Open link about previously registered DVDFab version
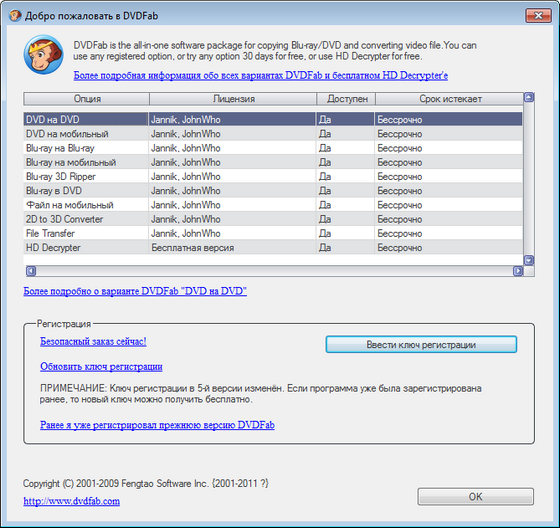This screenshot has width=560, height=528. [157, 425]
